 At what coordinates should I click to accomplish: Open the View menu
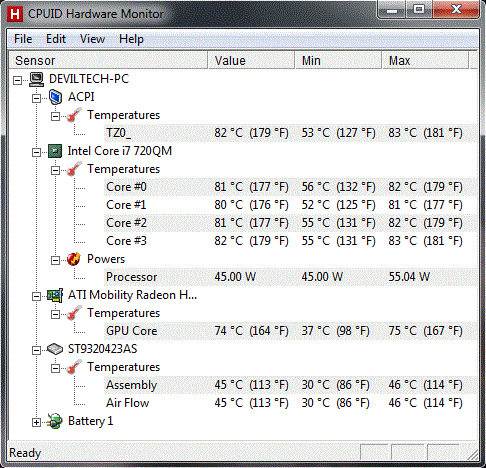click(92, 39)
